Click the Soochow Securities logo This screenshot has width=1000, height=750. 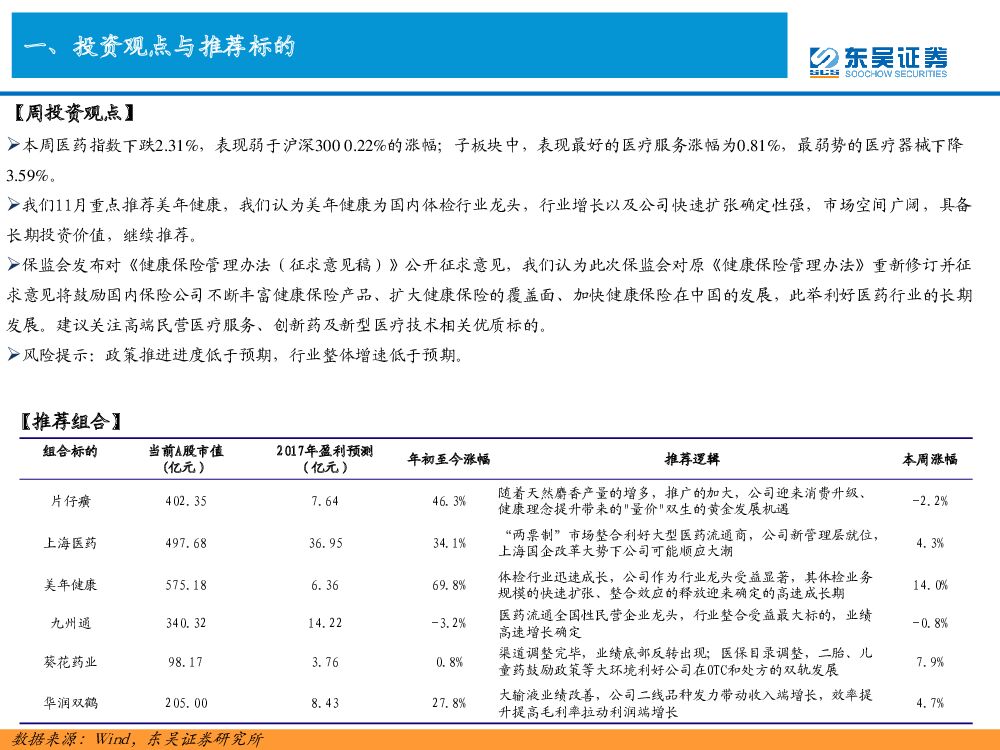[878, 62]
